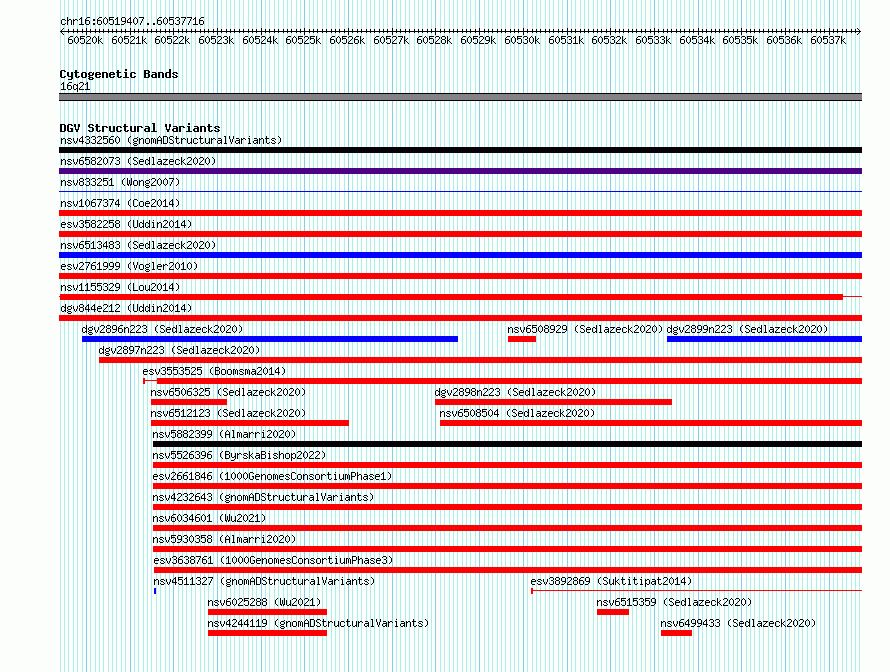Select esv3892869 (Suktitipat2014) label
Image resolution: width=890 pixels, height=672 pixels.
pos(611,581)
